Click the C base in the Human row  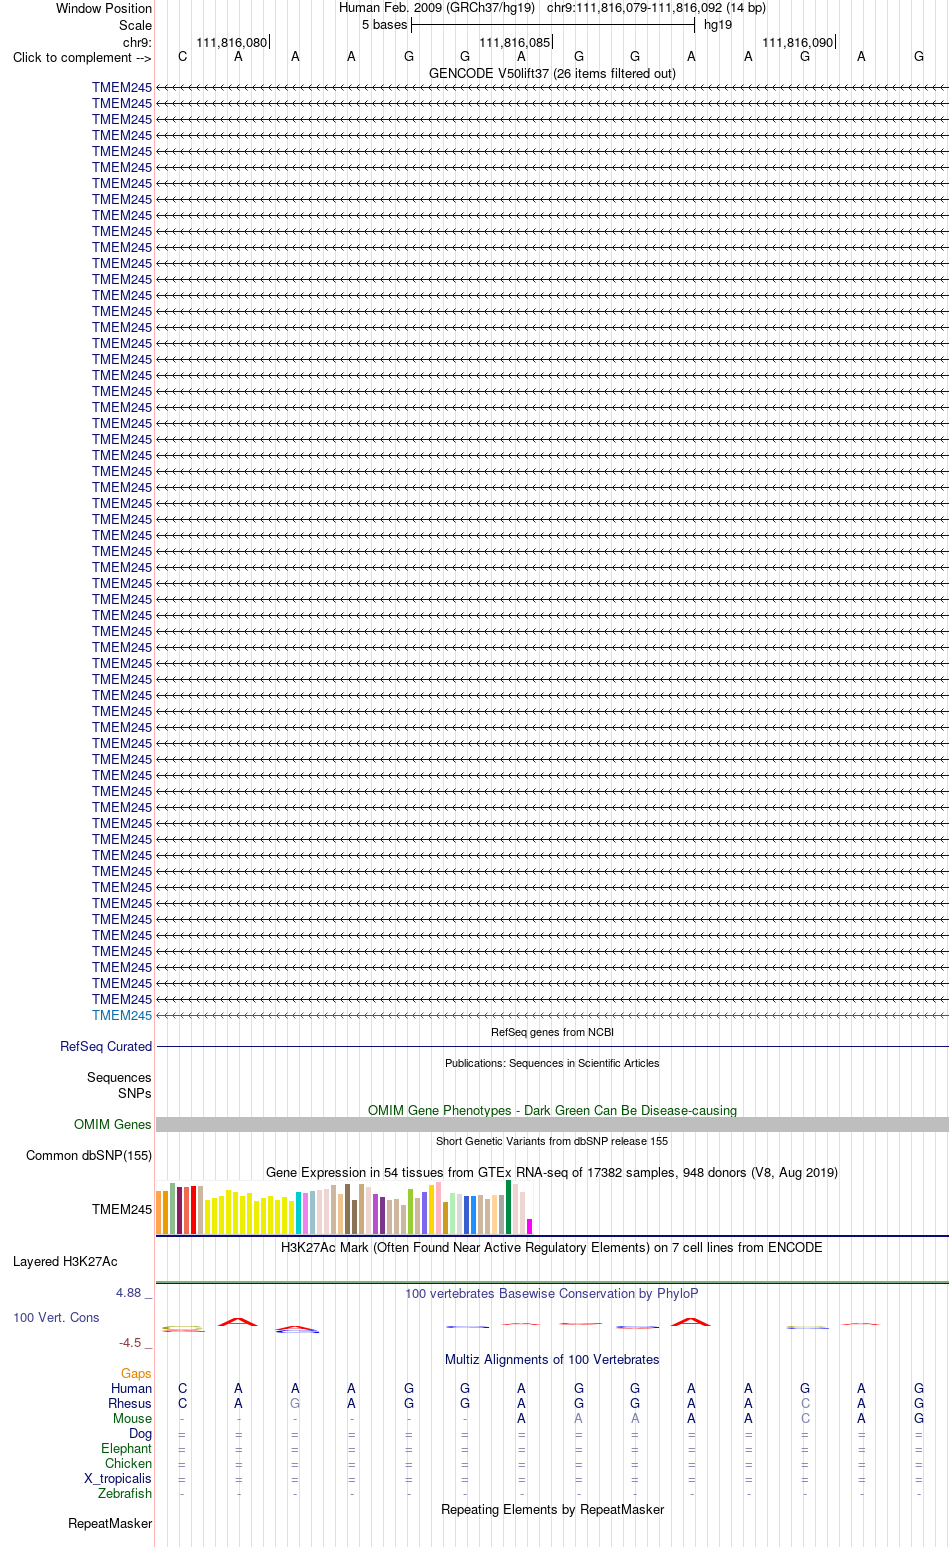click(183, 1388)
